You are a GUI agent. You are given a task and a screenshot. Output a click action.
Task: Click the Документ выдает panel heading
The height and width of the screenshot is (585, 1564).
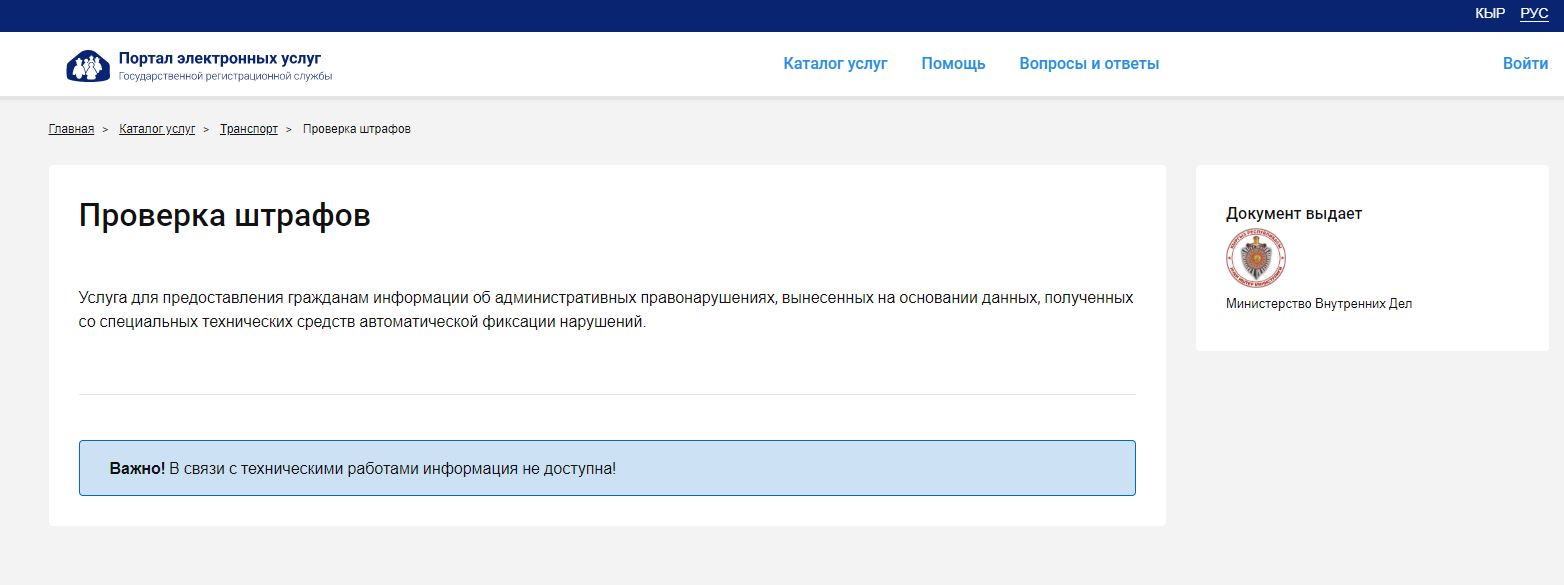pos(1293,213)
